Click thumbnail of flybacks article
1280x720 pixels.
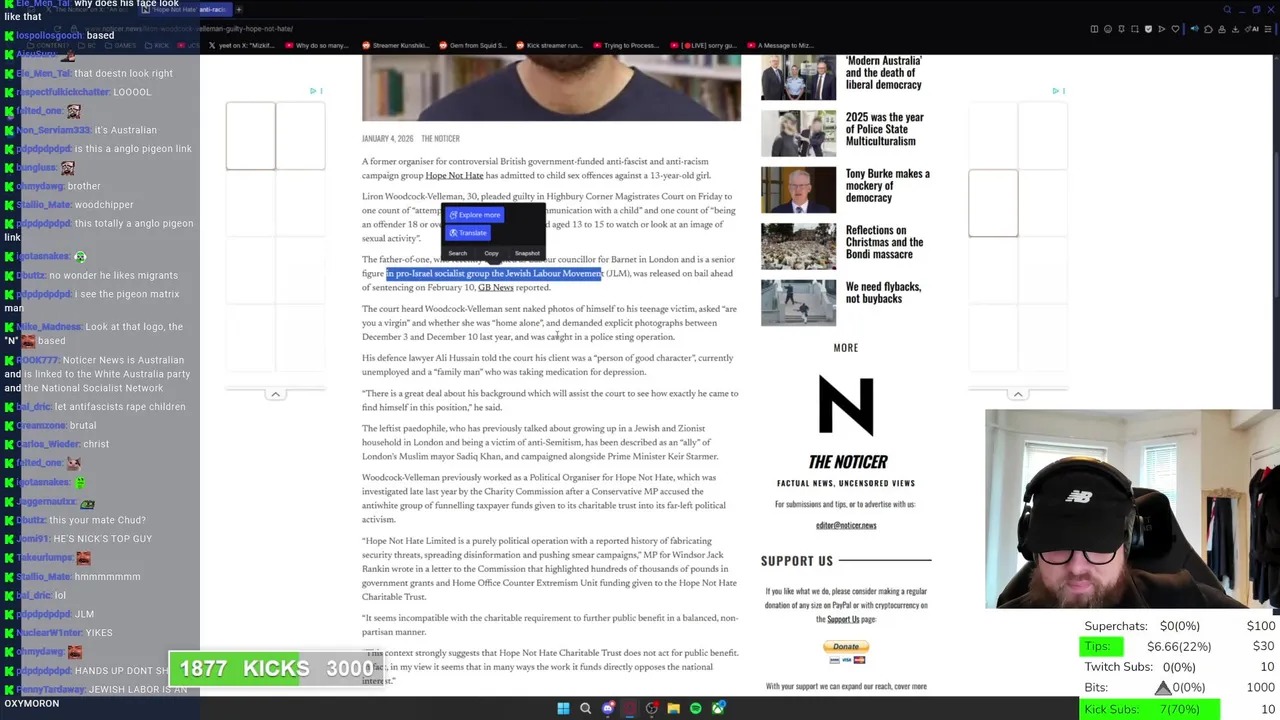pos(798,304)
